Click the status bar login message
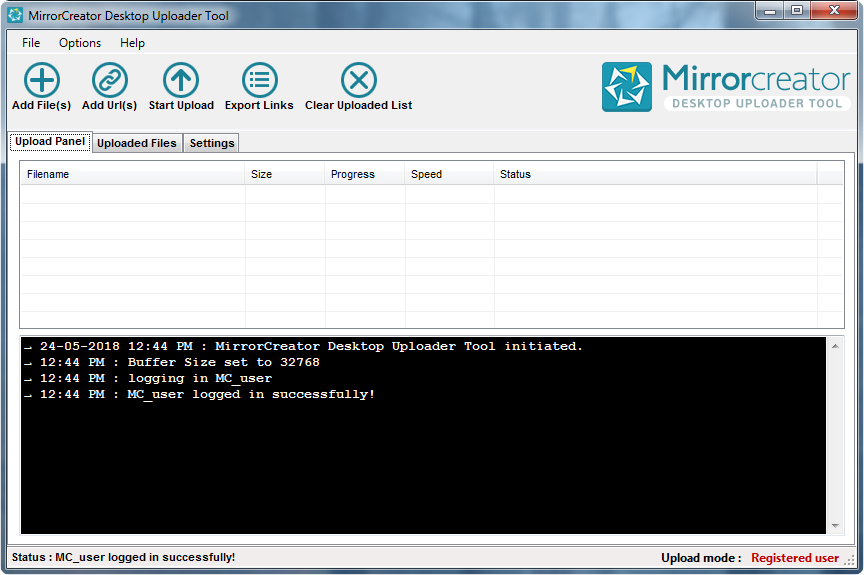 tap(123, 557)
